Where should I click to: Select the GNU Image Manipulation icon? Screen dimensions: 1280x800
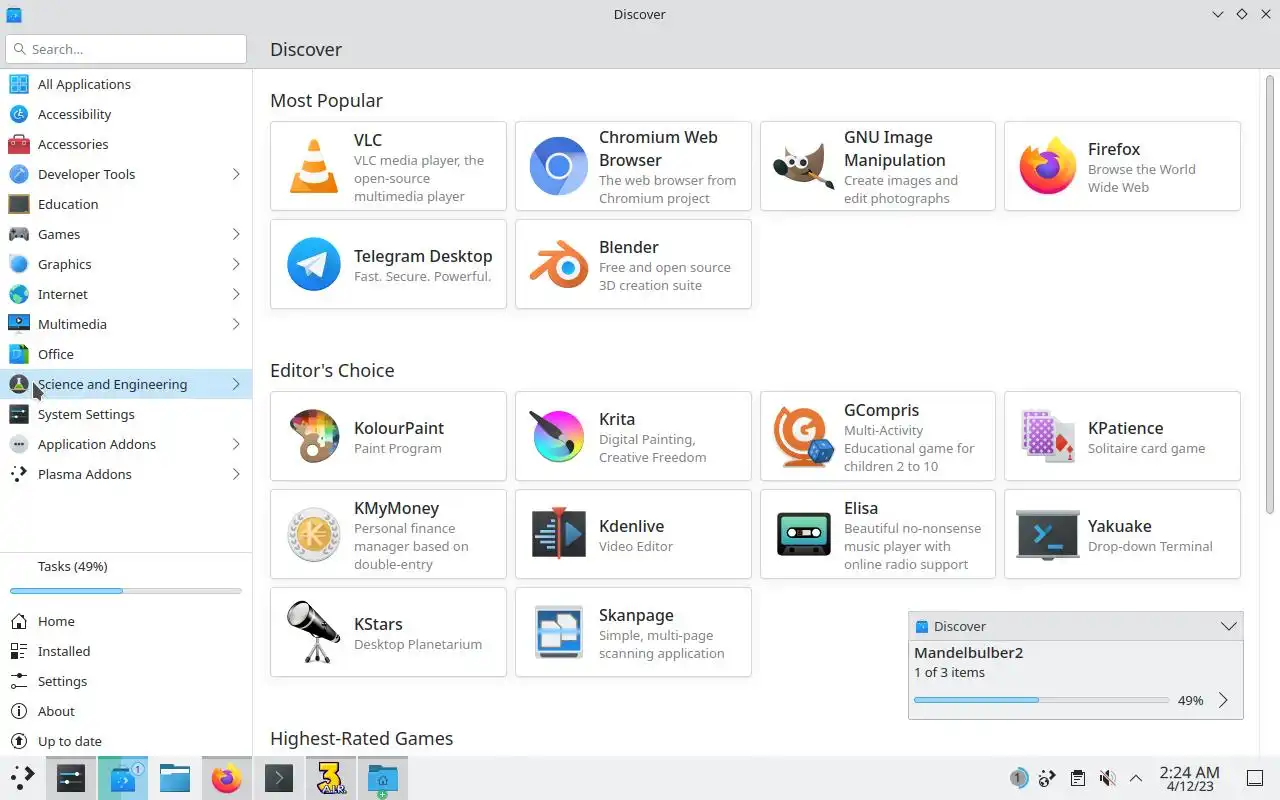[x=803, y=166]
